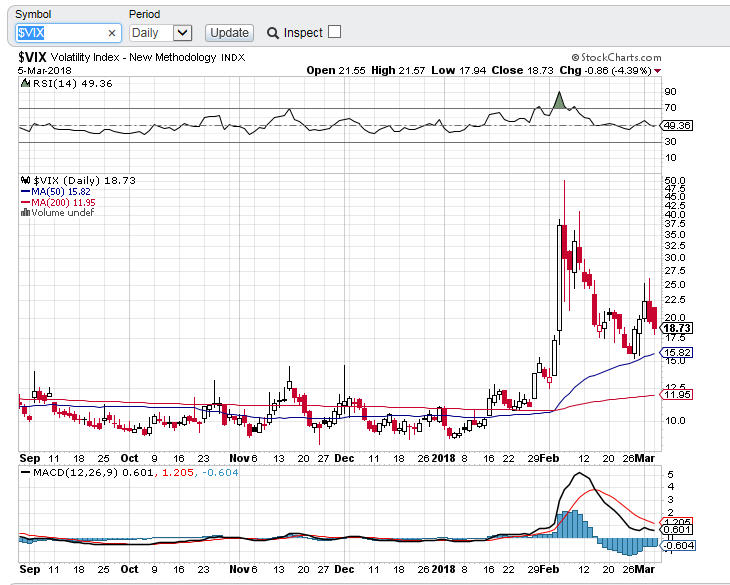Image resolution: width=730 pixels, height=585 pixels.
Task: Click the Inspect magnifying glass icon
Action: click(x=273, y=33)
